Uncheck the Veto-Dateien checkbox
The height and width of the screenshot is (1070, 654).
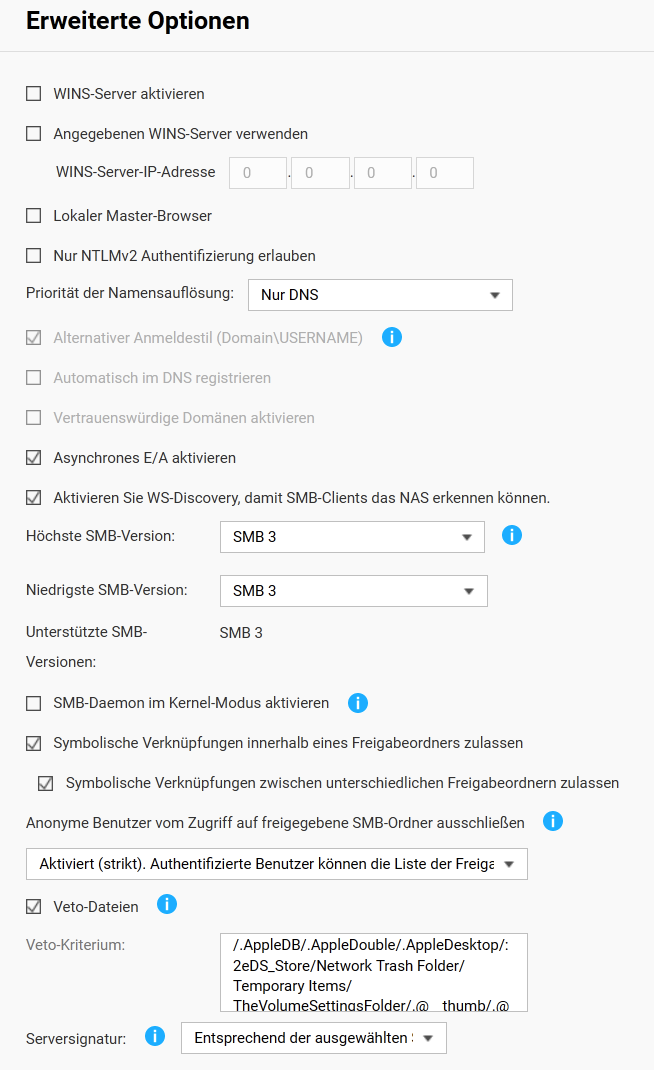(x=34, y=907)
